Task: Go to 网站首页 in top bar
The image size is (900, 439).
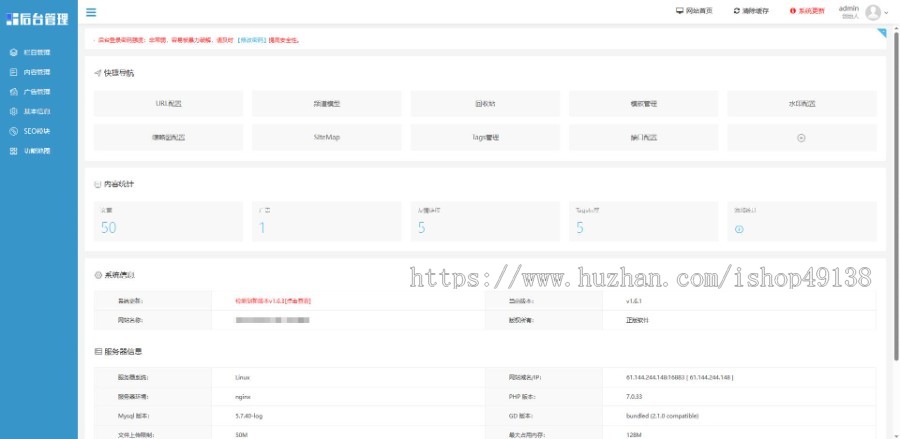Action: (699, 11)
